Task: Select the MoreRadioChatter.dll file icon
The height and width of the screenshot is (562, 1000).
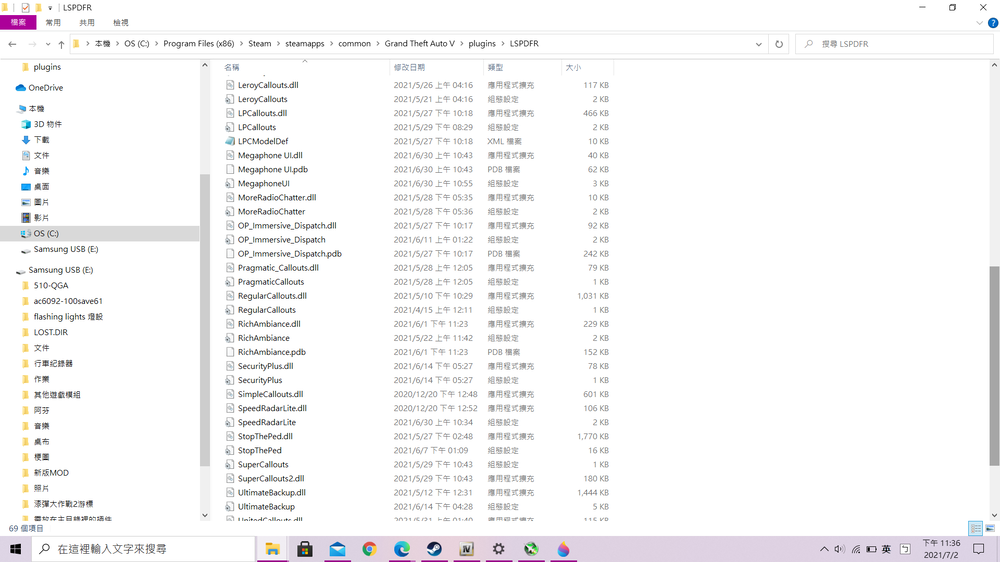Action: coord(230,197)
